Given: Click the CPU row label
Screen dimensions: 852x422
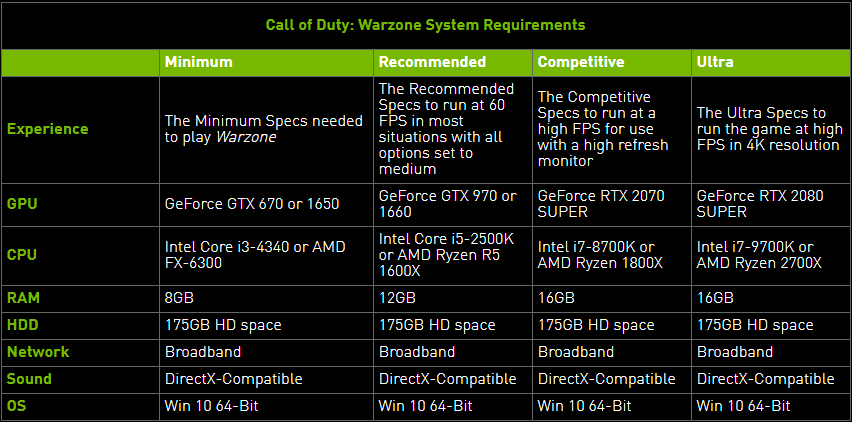Looking at the screenshot, I should [24, 253].
